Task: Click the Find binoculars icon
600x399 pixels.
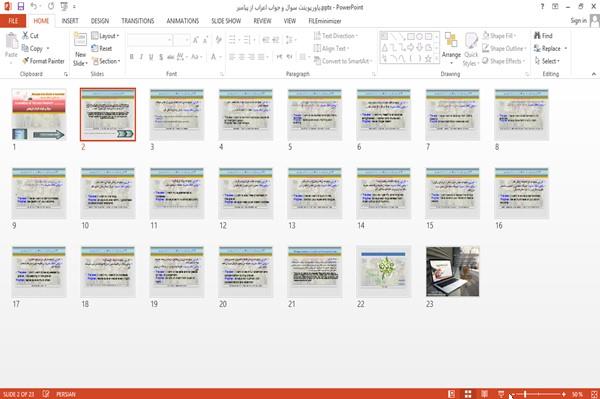Action: pyautogui.click(x=538, y=36)
